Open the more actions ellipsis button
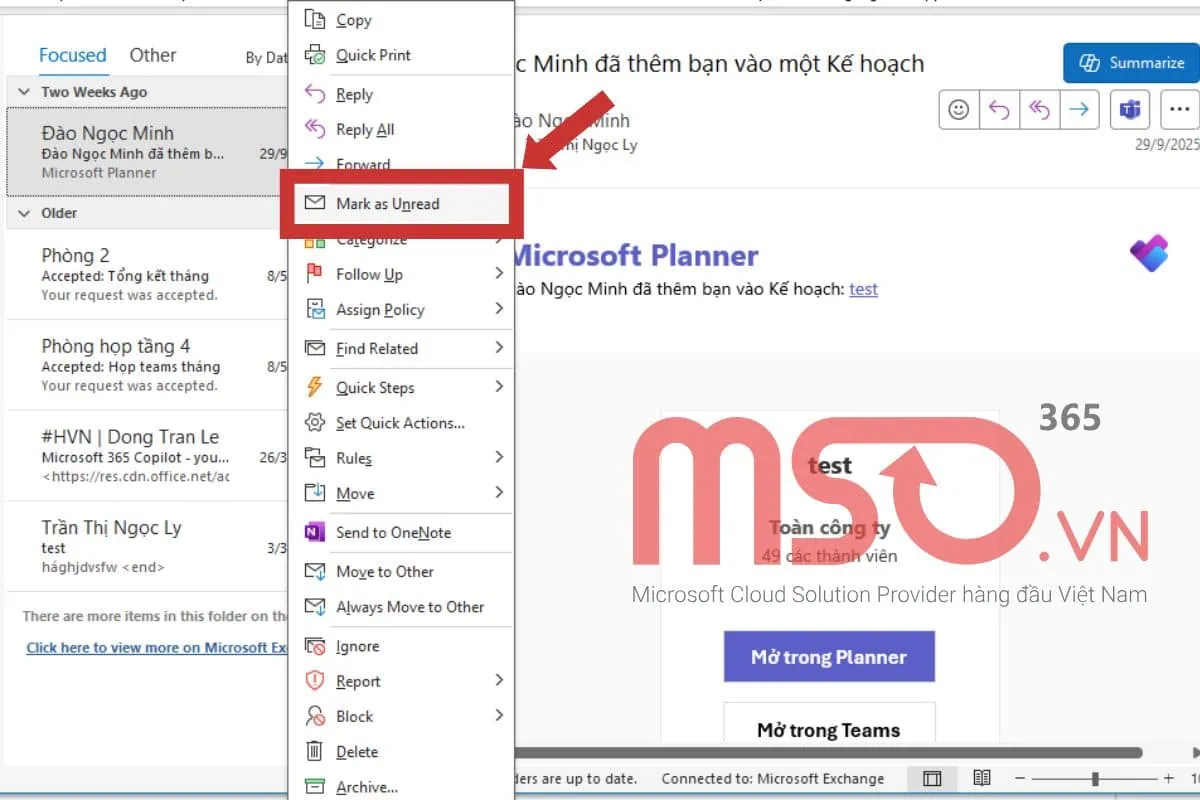This screenshot has height=800, width=1200. [1181, 110]
